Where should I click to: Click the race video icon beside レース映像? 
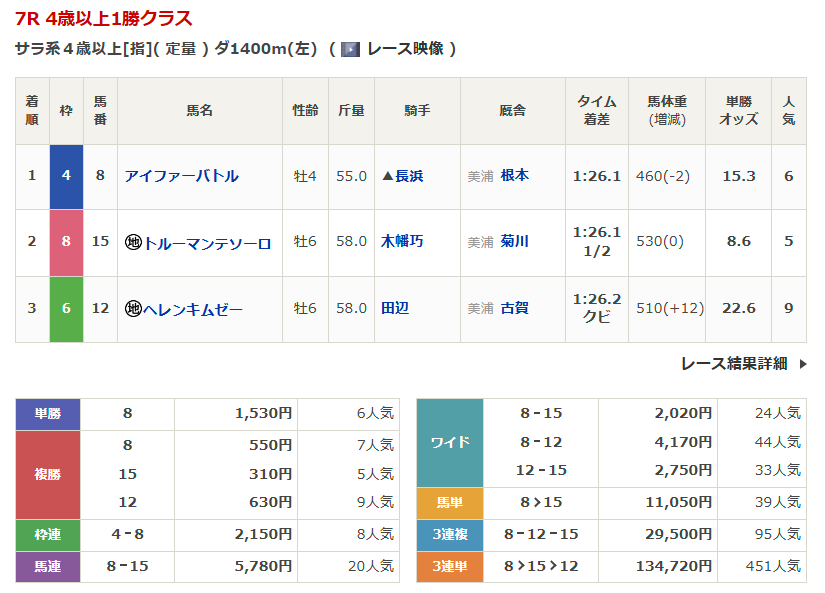click(x=350, y=49)
